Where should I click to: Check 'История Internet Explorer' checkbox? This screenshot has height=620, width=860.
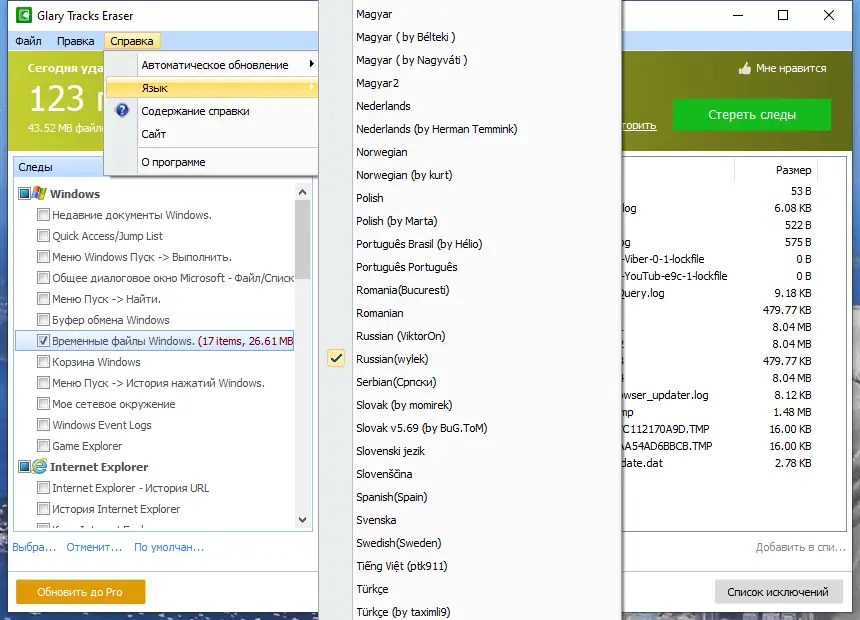[x=43, y=509]
